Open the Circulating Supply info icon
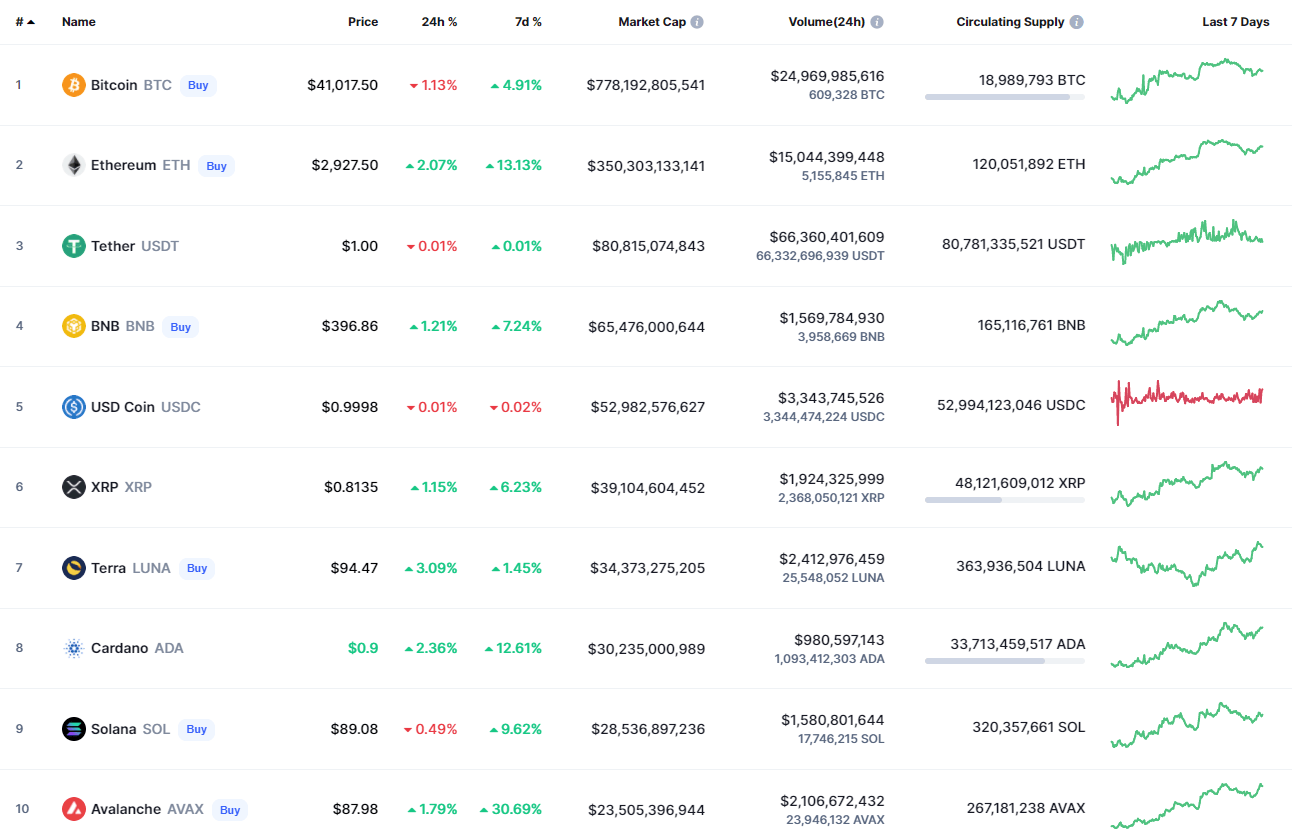The width and height of the screenshot is (1292, 840). [x=1076, y=22]
